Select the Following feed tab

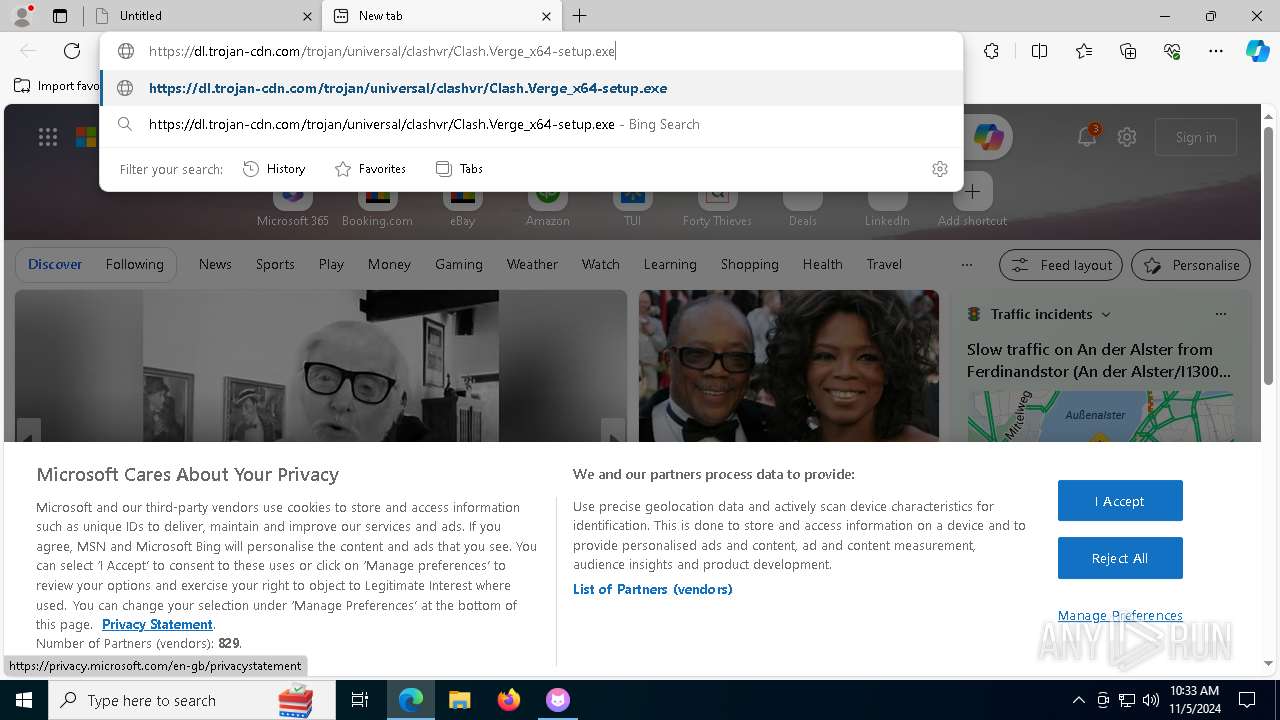point(134,264)
